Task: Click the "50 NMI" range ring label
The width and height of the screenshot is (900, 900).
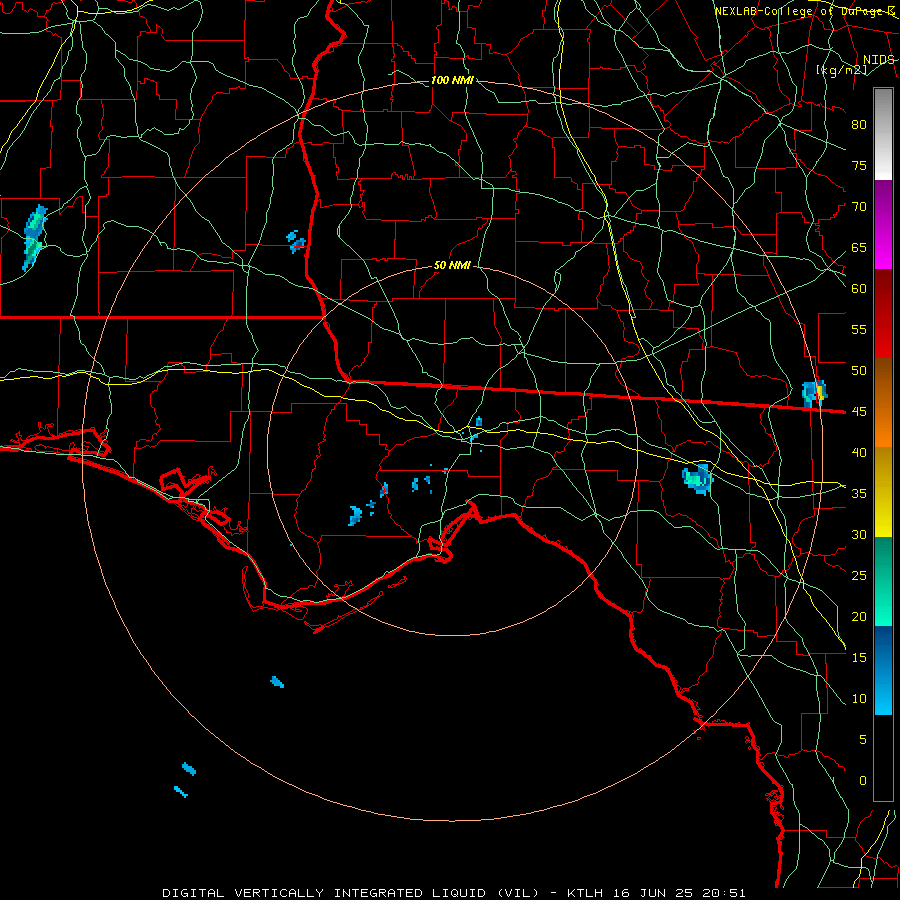Action: (452, 265)
